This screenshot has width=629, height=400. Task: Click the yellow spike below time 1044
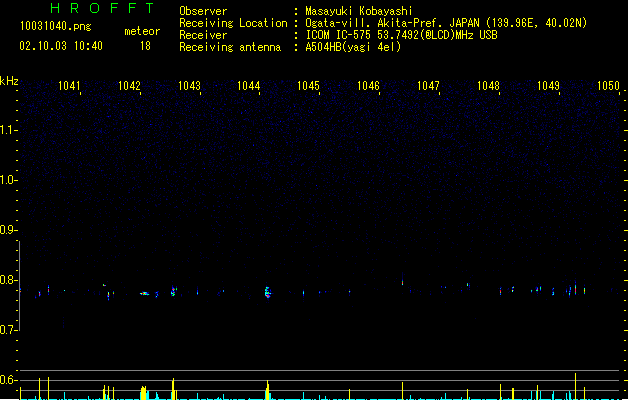[267, 389]
